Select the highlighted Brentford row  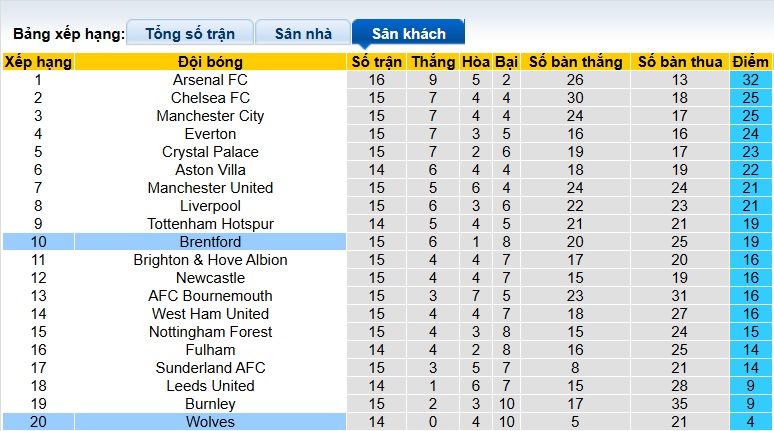(x=210, y=242)
